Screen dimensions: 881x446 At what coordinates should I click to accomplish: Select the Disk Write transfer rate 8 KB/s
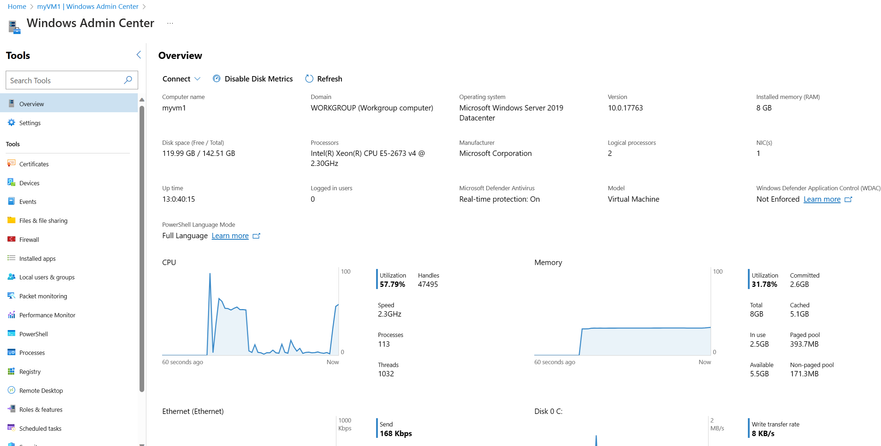point(775,429)
